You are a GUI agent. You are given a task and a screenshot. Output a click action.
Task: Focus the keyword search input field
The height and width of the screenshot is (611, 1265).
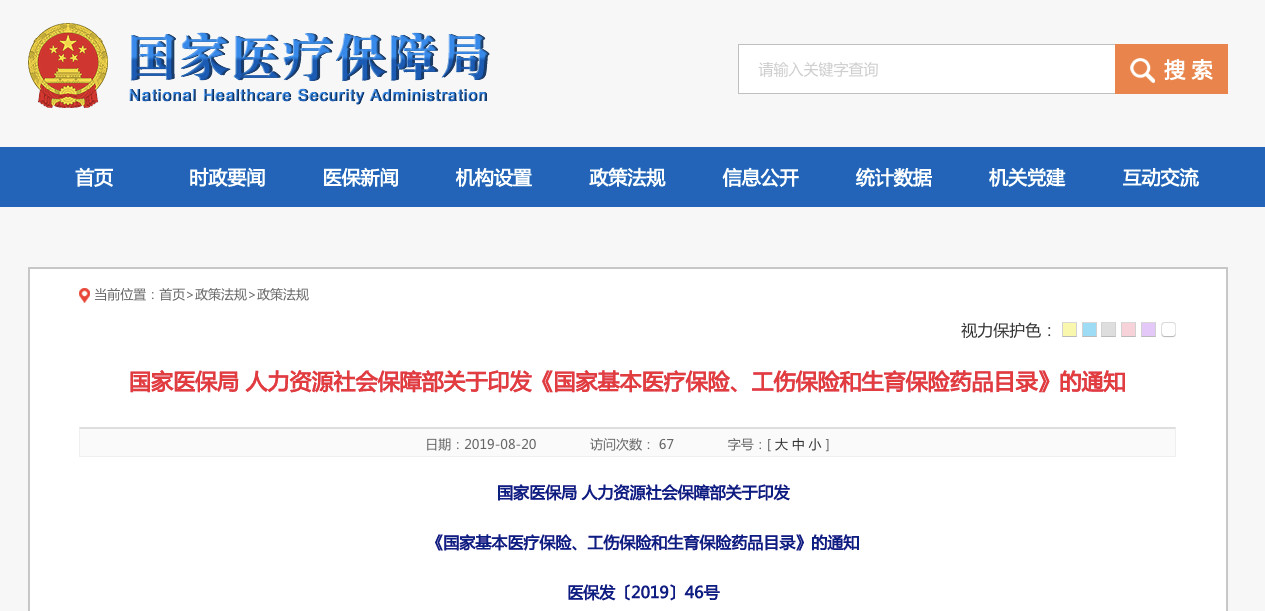tap(926, 69)
